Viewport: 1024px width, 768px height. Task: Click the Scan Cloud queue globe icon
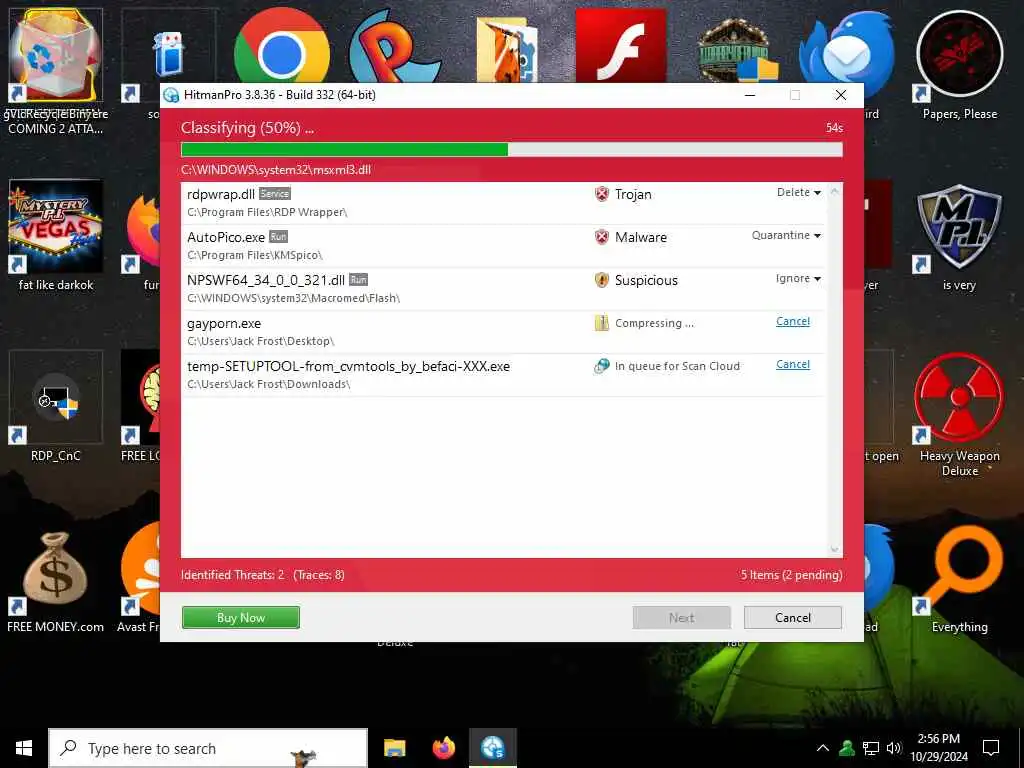point(601,366)
